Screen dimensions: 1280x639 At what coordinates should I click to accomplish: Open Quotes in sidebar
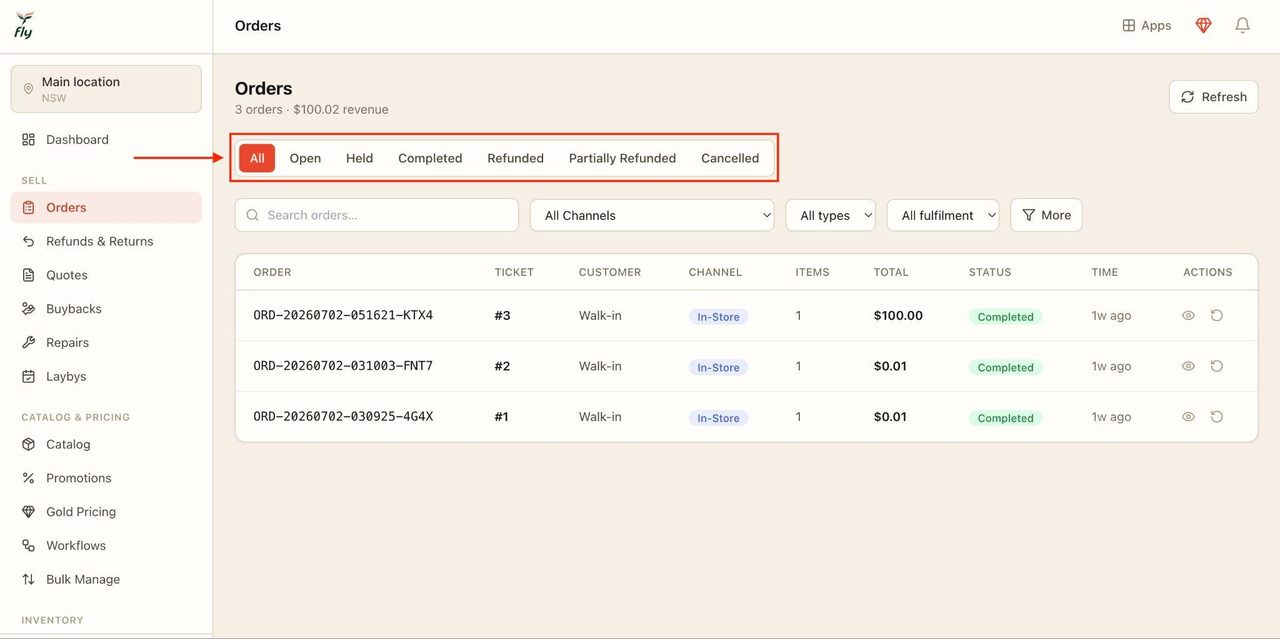106,275
